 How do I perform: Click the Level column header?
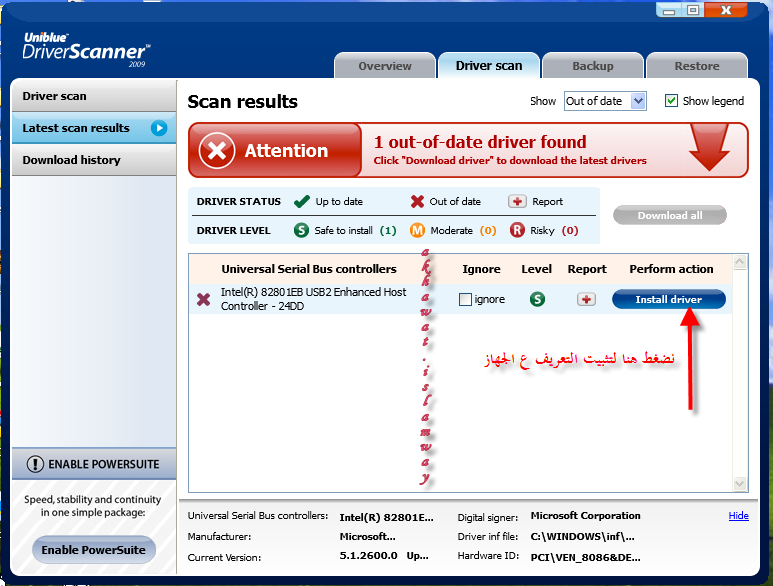(x=536, y=269)
